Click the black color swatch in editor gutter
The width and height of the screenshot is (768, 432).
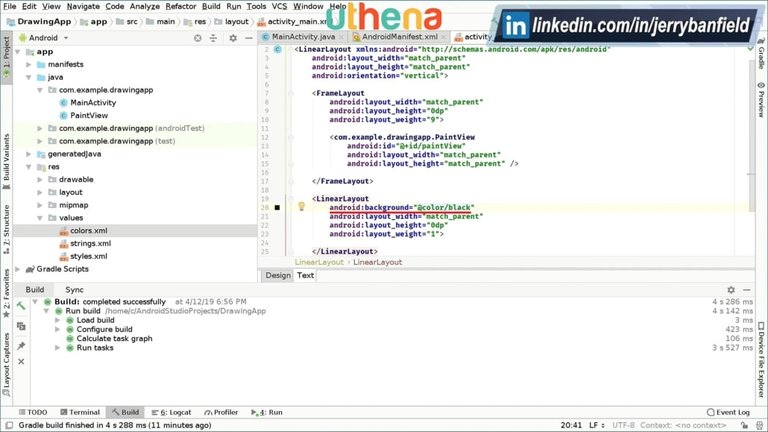tap(278, 208)
